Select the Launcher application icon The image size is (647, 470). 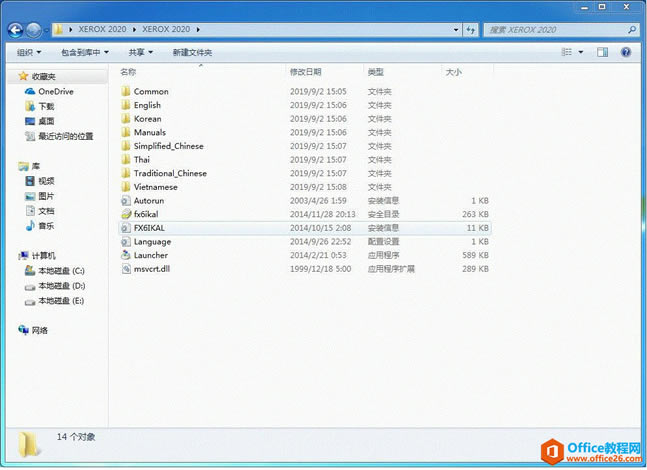[x=126, y=255]
